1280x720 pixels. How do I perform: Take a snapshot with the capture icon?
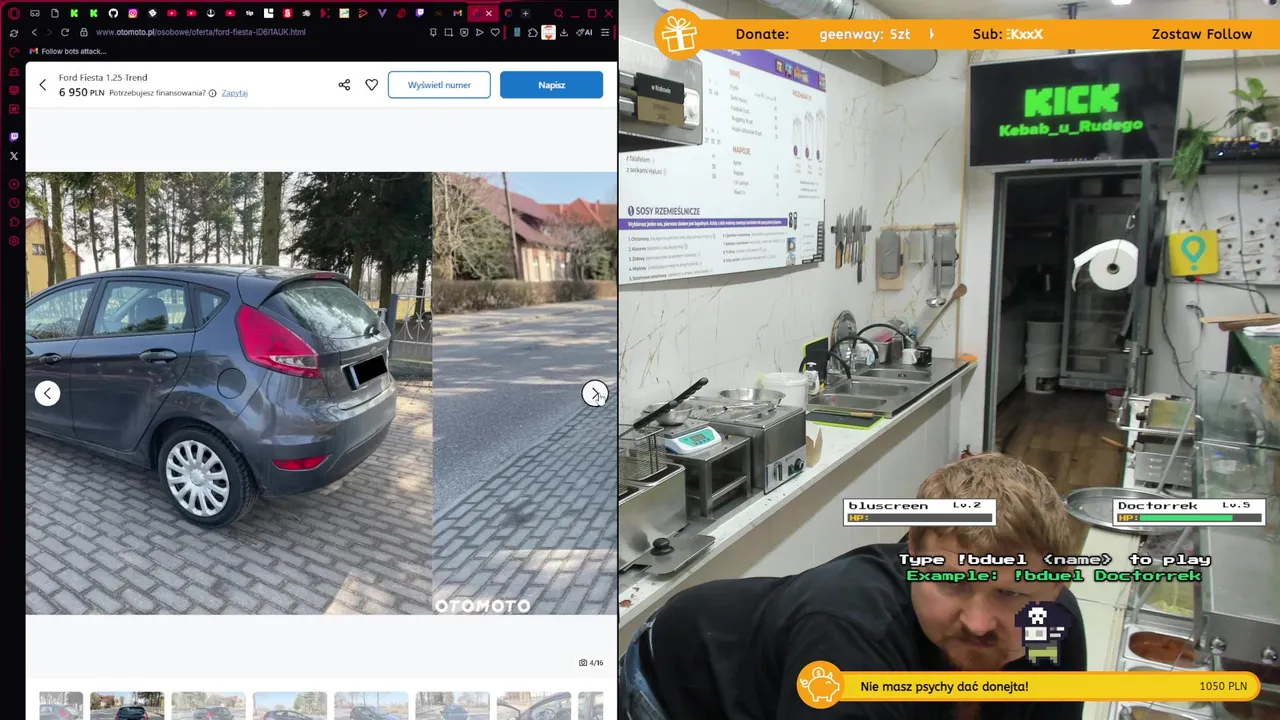click(x=448, y=32)
